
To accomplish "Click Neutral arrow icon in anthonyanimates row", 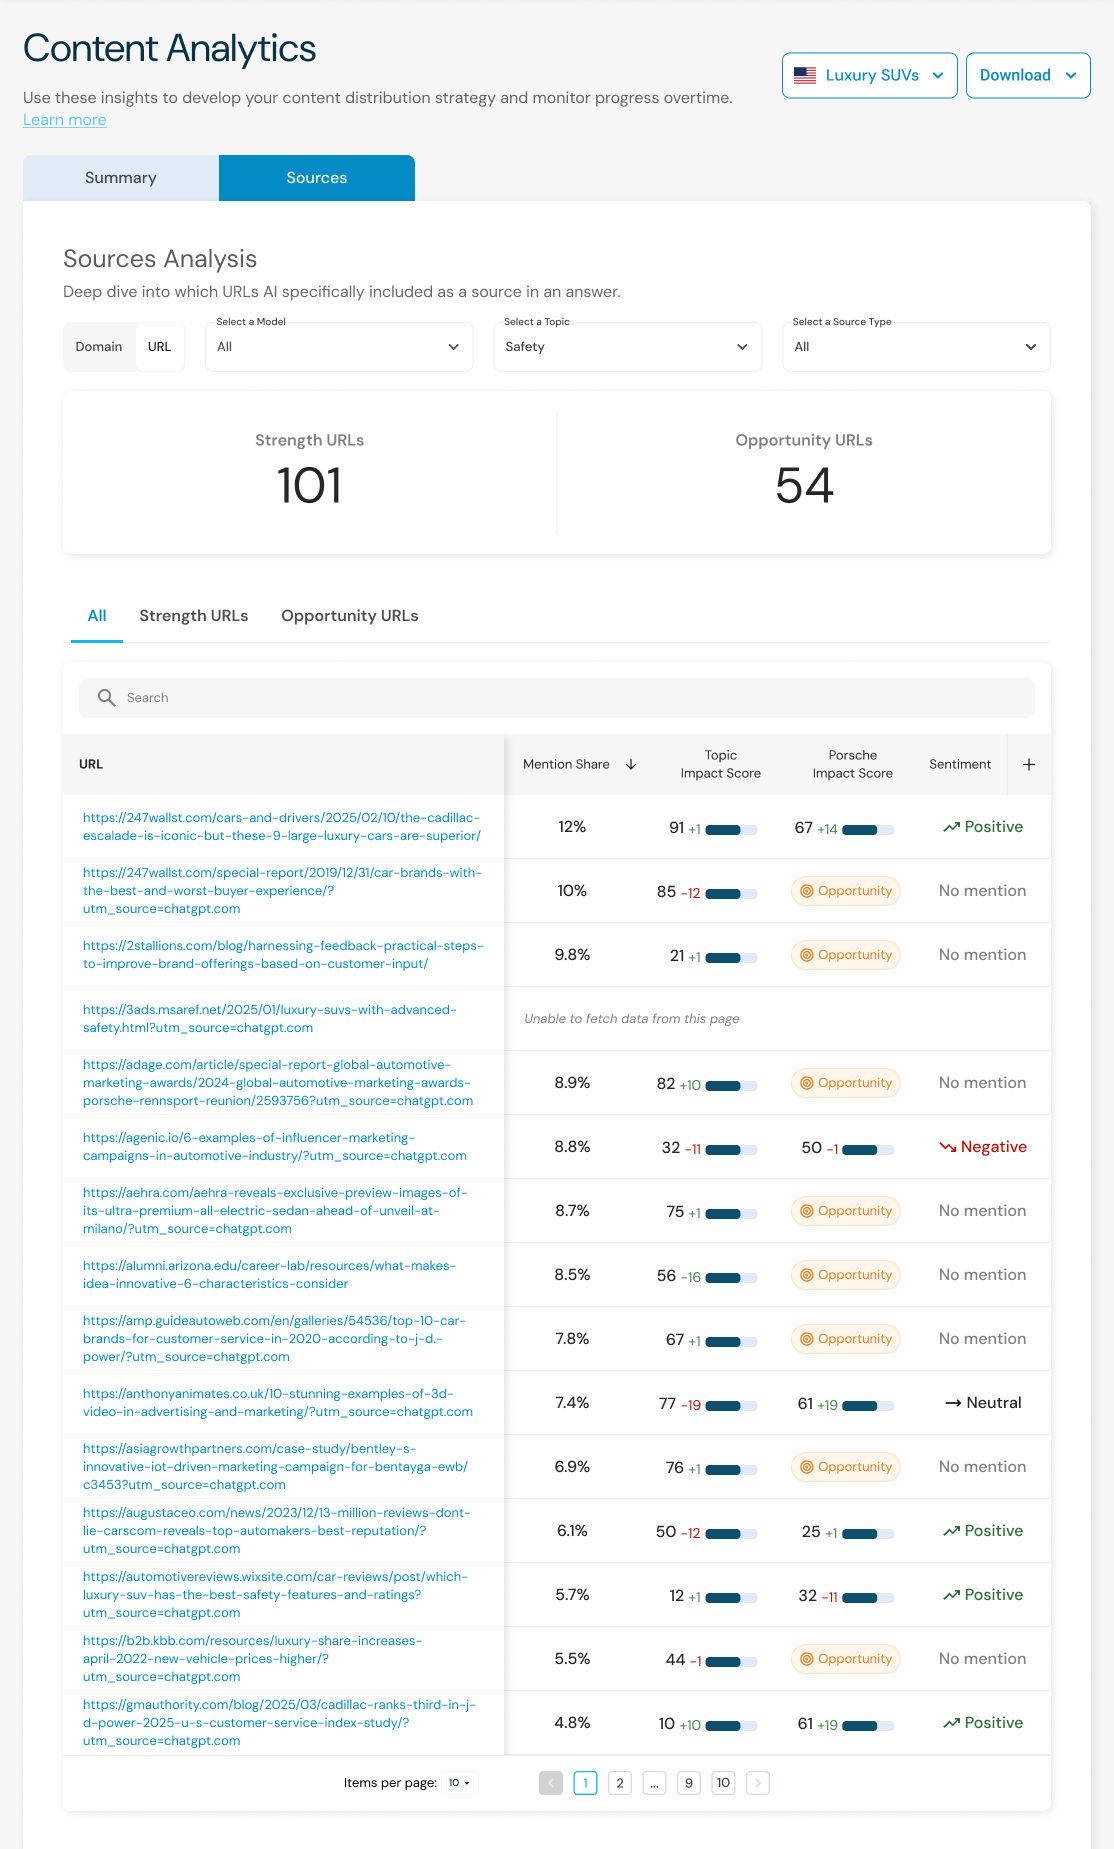I will tap(953, 1403).
